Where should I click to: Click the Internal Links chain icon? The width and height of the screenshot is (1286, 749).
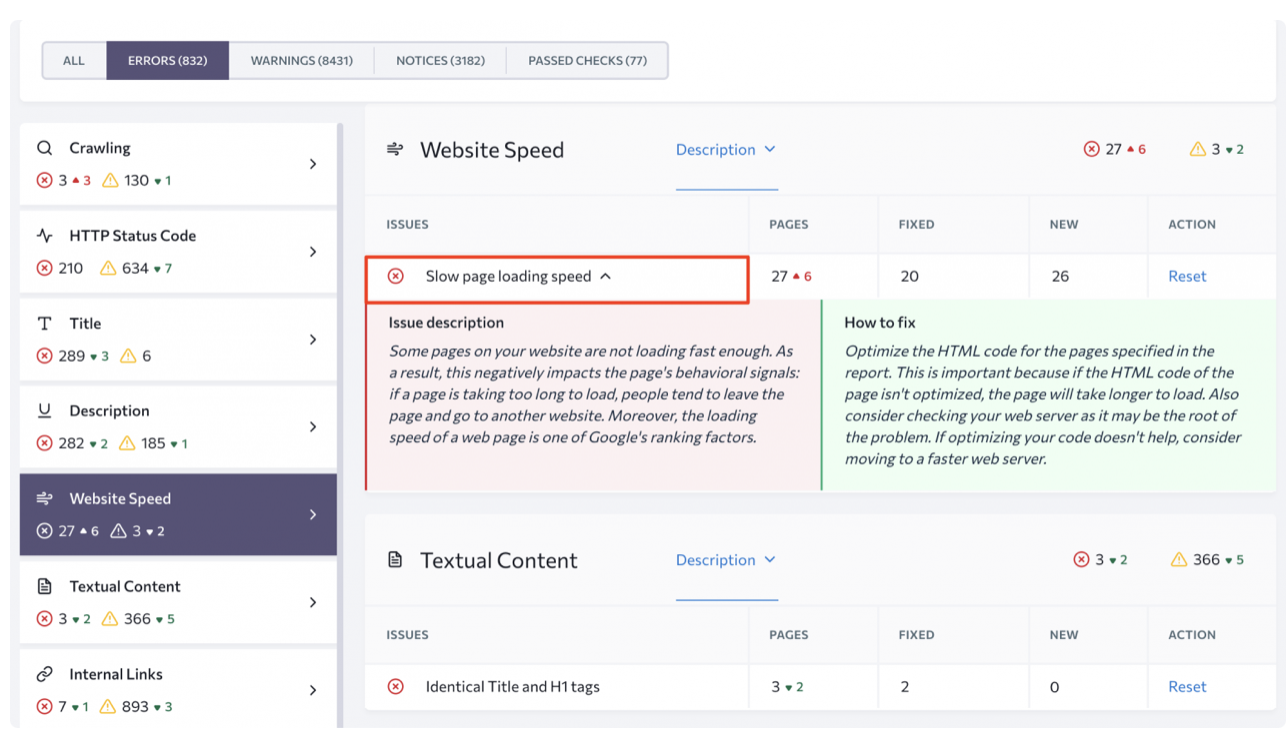[x=44, y=674]
